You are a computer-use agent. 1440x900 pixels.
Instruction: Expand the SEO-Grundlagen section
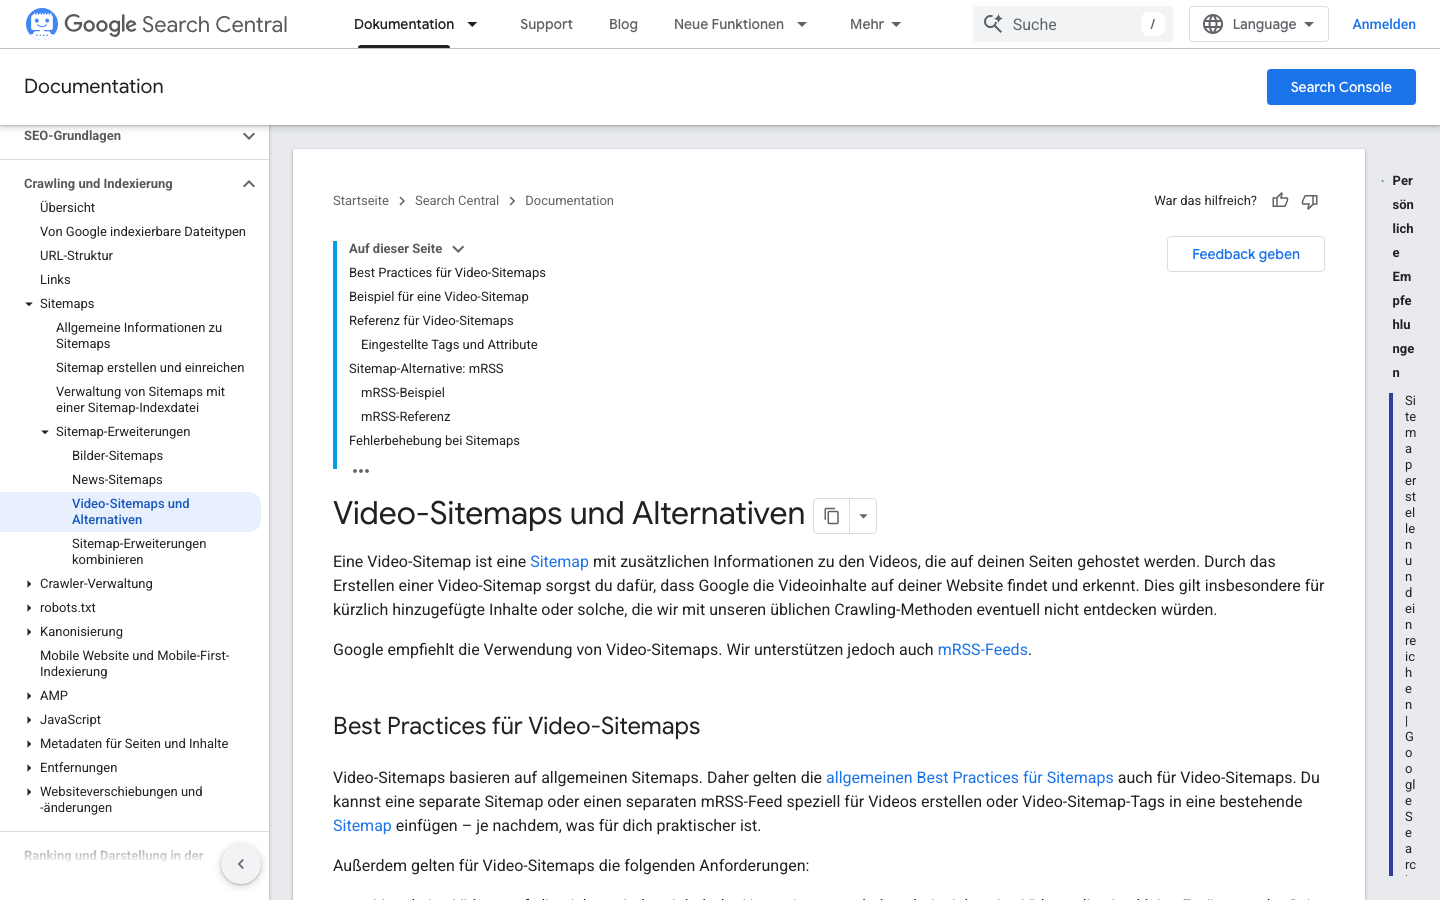(x=249, y=136)
